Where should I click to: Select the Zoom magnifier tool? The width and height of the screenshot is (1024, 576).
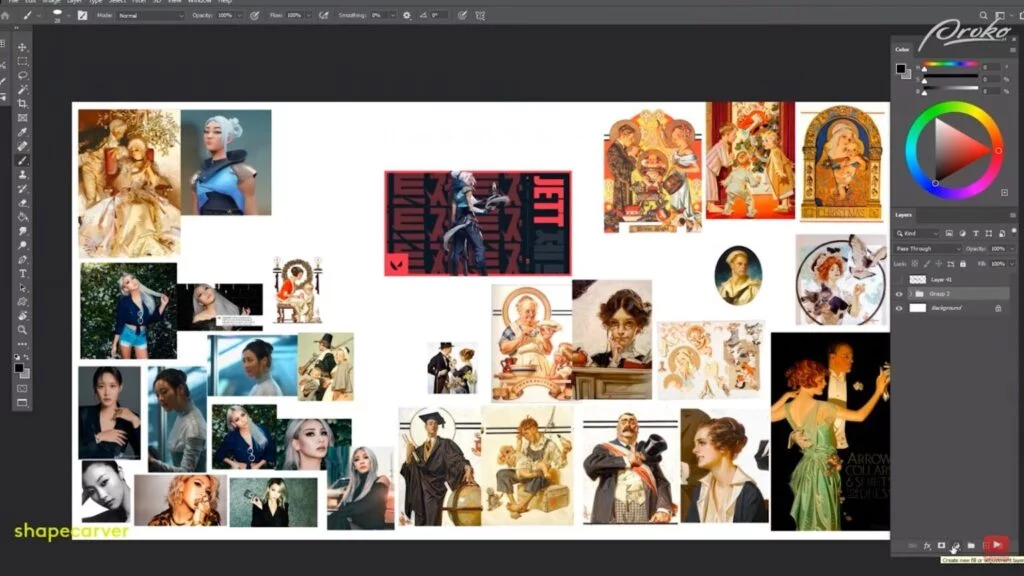(22, 329)
